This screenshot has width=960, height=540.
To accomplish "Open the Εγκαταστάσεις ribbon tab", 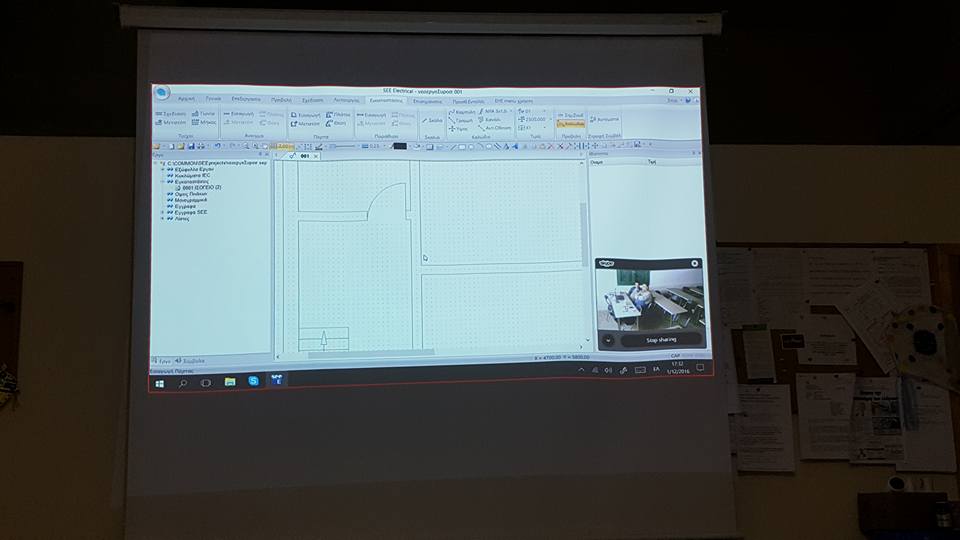I will [x=385, y=101].
